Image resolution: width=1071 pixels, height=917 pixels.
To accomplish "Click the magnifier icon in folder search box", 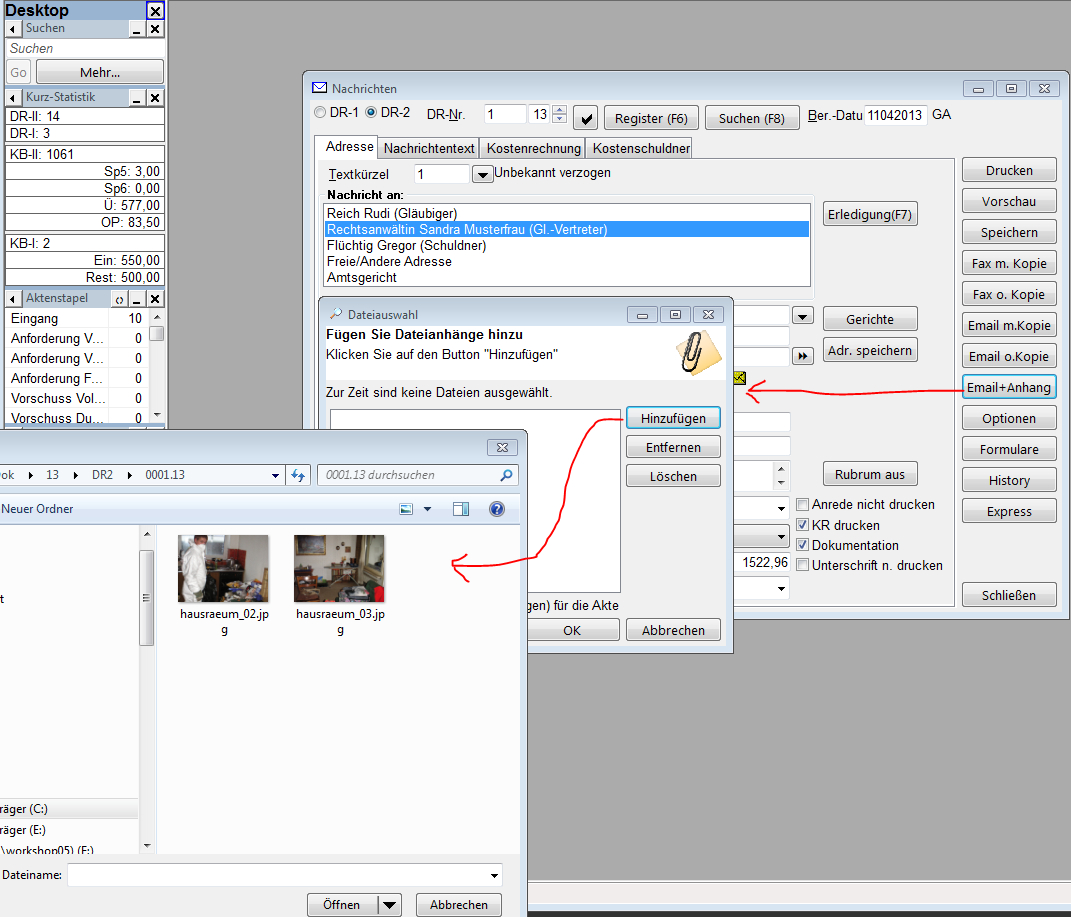I will (507, 475).
